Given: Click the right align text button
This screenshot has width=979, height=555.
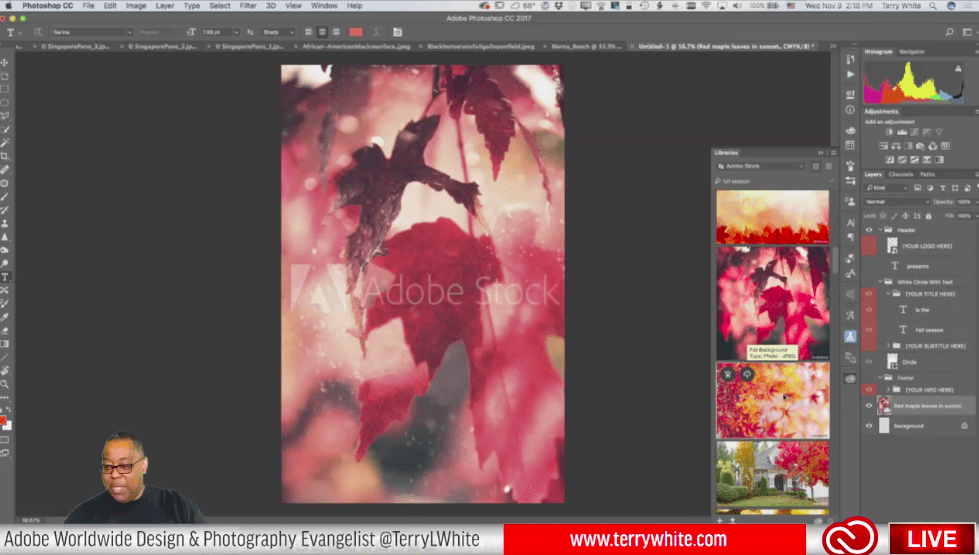Looking at the screenshot, I should (336, 32).
